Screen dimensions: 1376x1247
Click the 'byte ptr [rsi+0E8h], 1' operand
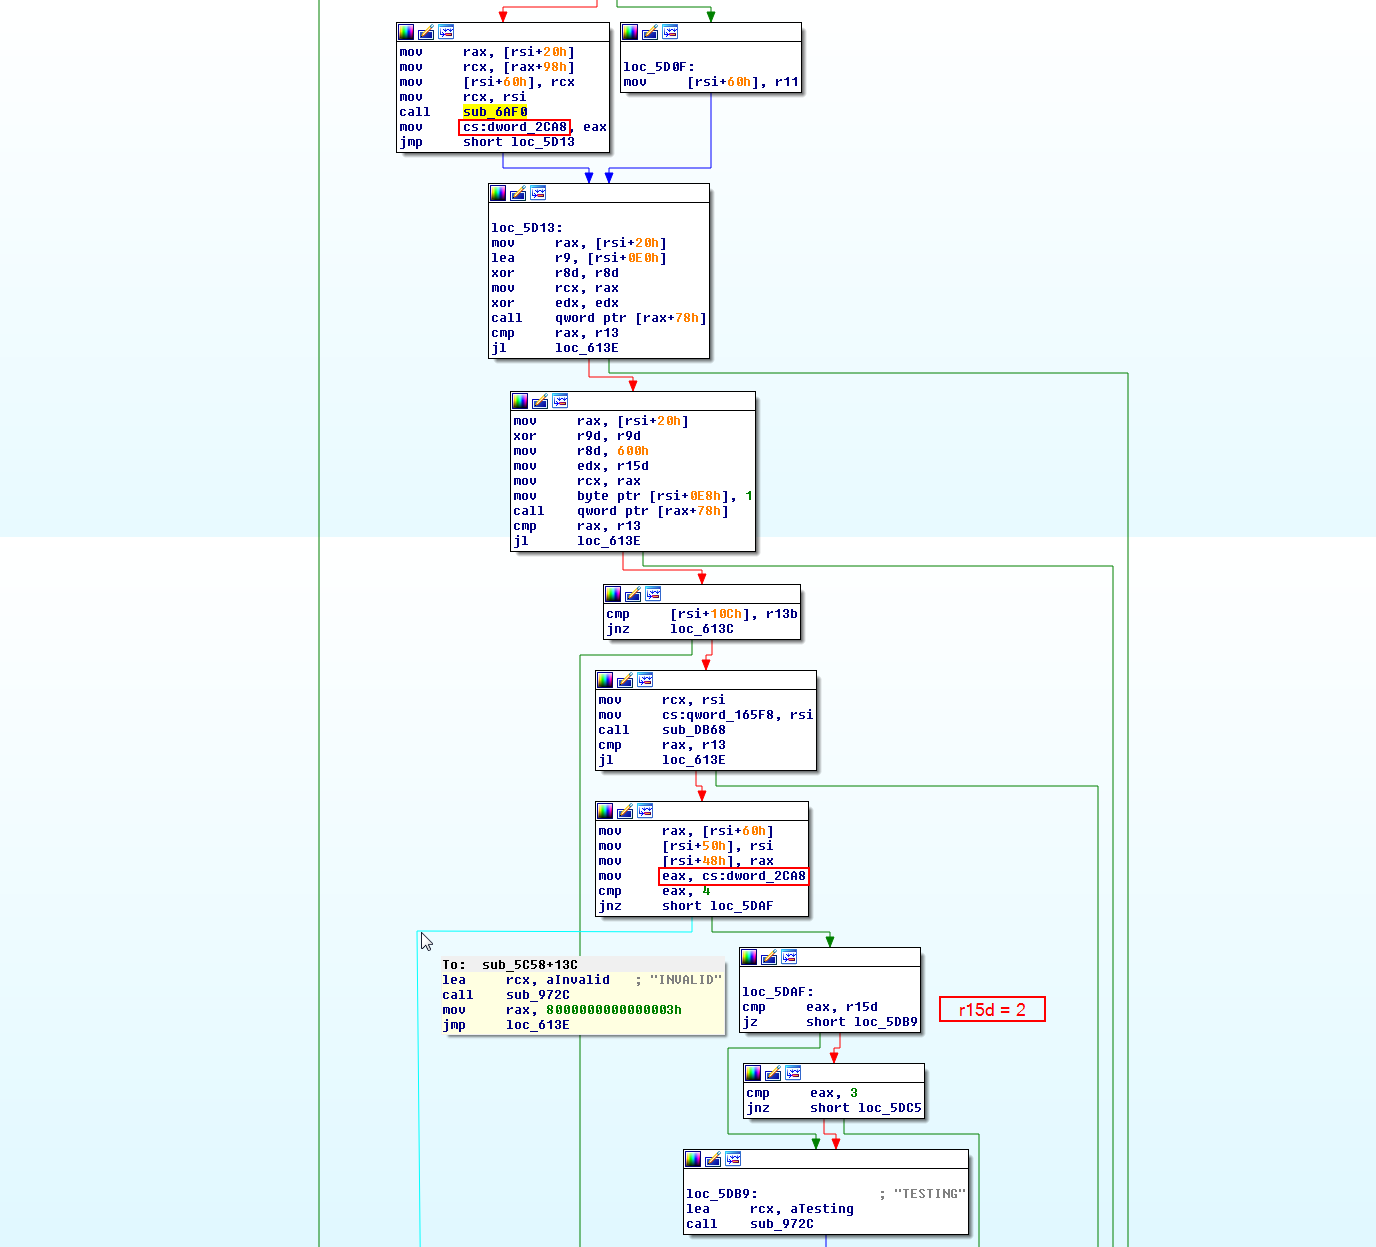[665, 496]
